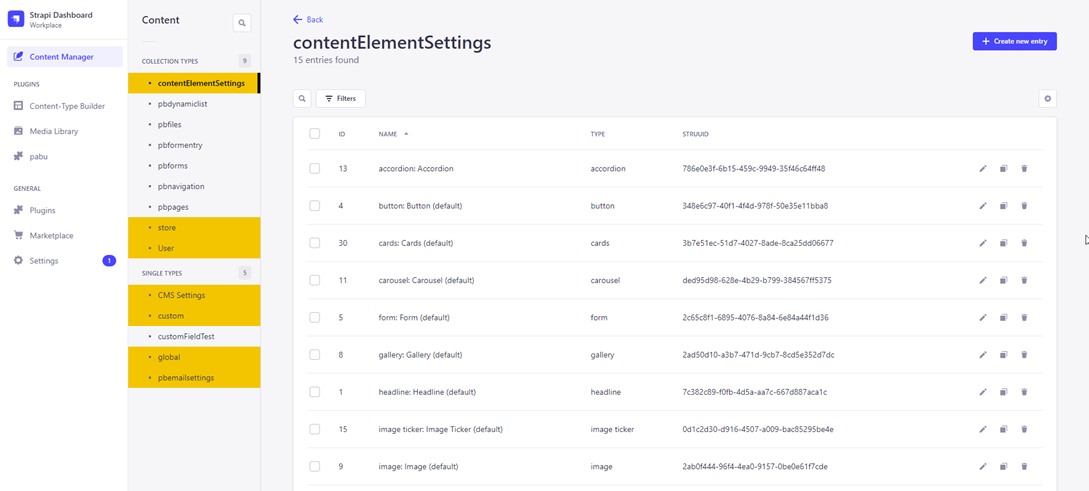The image size is (1089, 491).
Task: Check the carousel: Carousel (default) row checkbox
Action: click(x=315, y=281)
